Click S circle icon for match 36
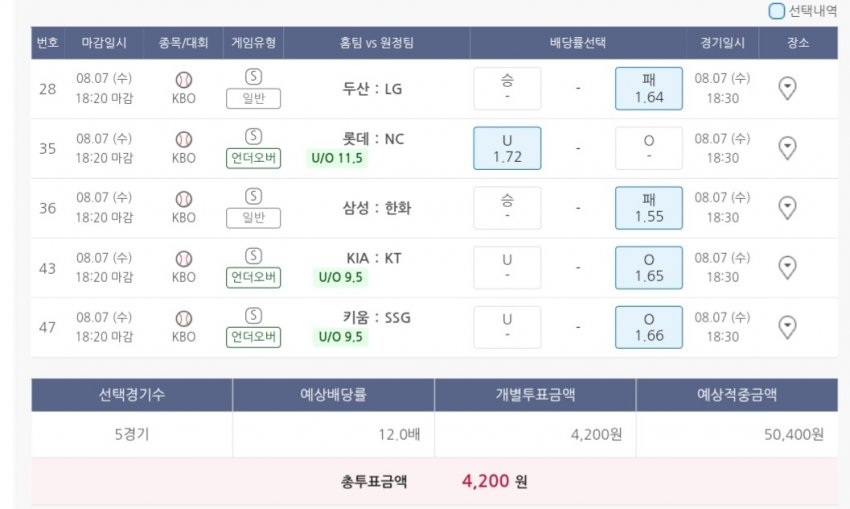This screenshot has height=509, width=850. point(253,196)
